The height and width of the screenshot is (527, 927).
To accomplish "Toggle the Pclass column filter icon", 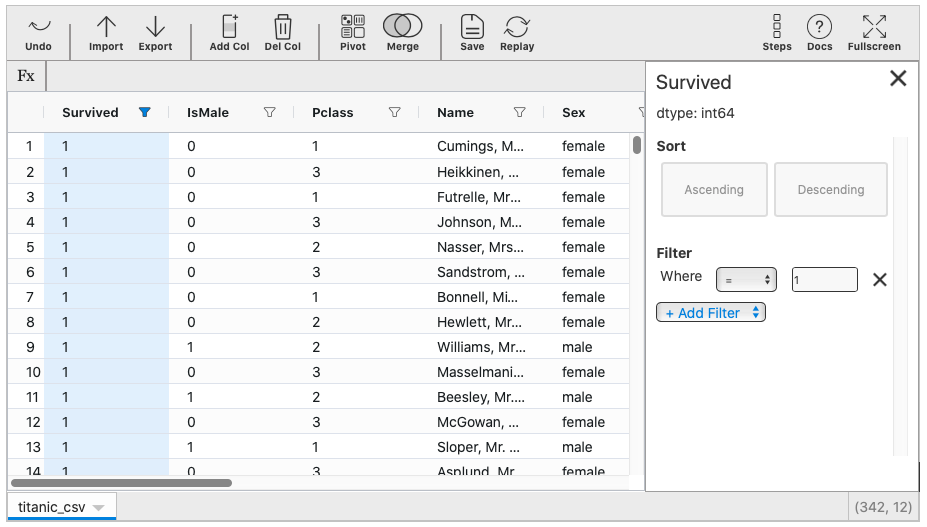I will tap(394, 113).
